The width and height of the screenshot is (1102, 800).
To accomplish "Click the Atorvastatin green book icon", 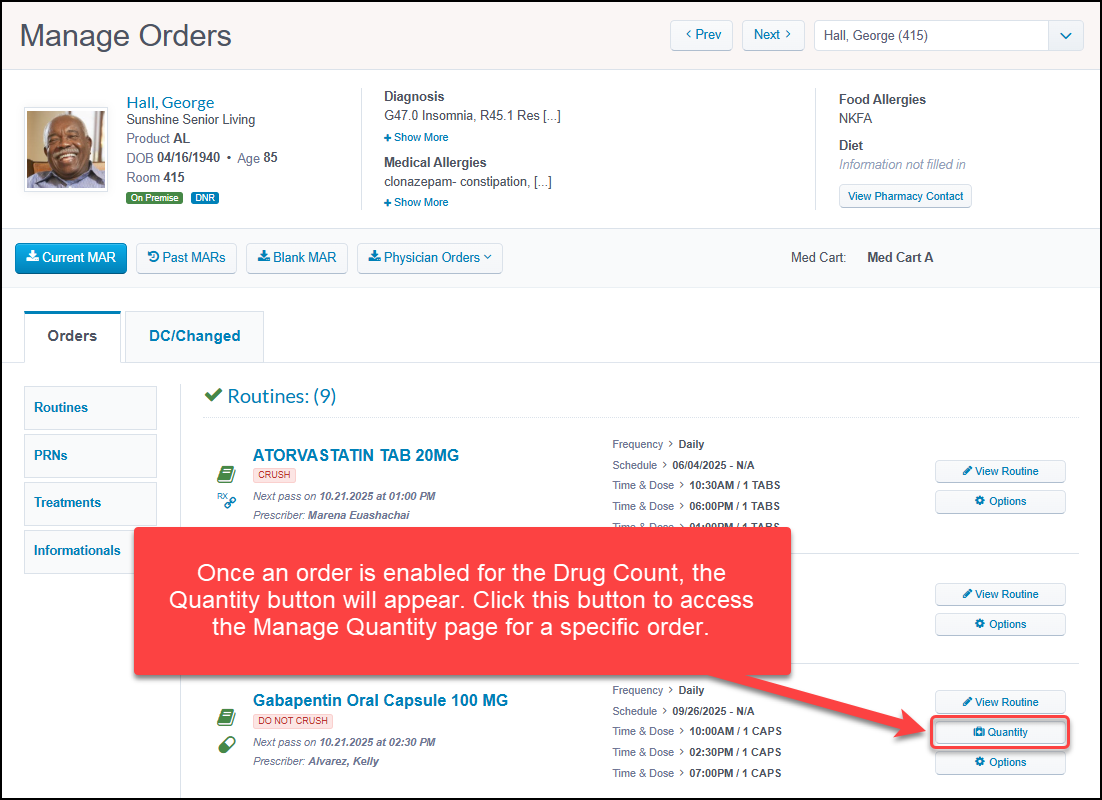I will click(226, 475).
